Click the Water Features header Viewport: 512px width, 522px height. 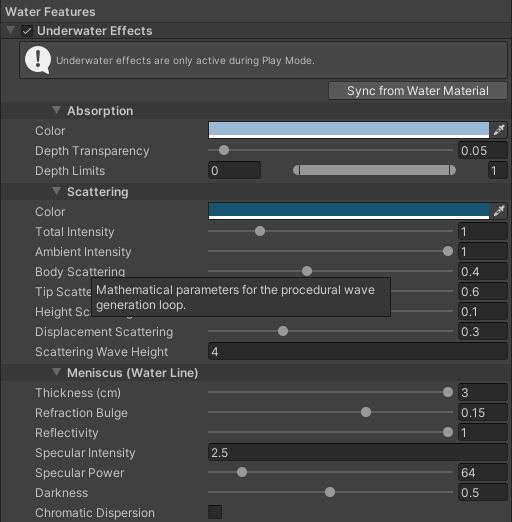(50, 12)
